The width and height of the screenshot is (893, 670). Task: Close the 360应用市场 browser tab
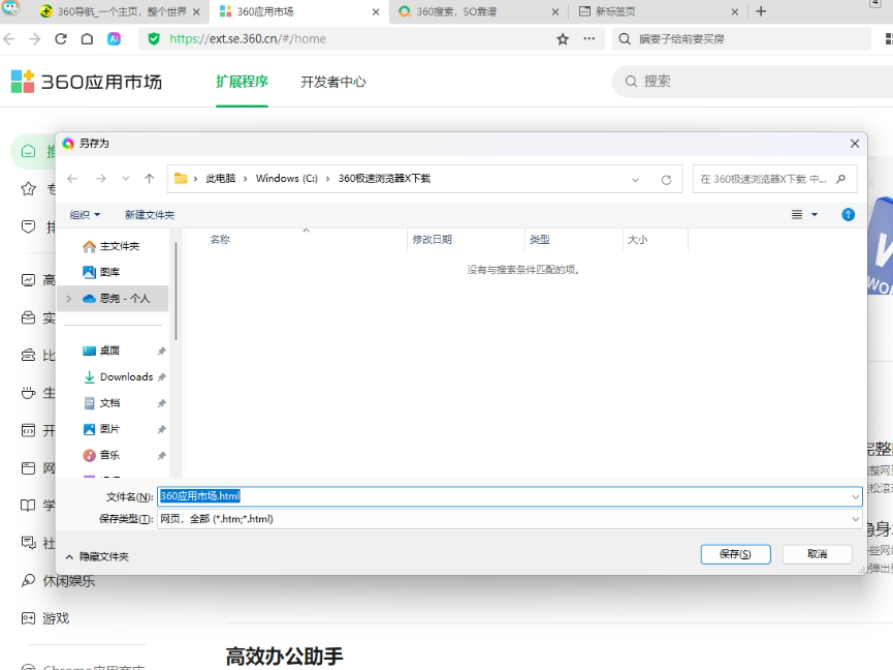pos(376,11)
